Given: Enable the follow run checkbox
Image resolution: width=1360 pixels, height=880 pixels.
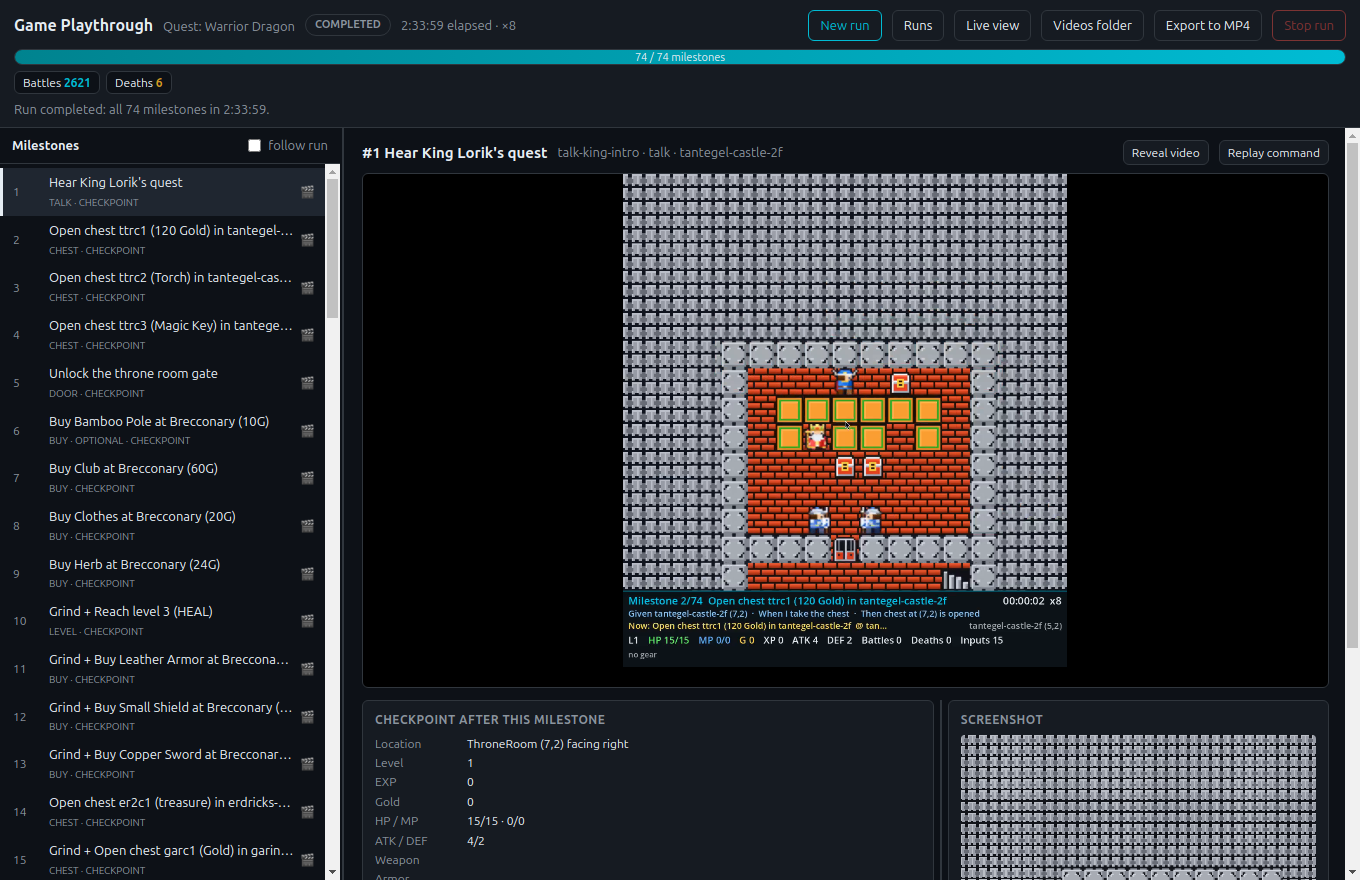Looking at the screenshot, I should click(x=254, y=146).
